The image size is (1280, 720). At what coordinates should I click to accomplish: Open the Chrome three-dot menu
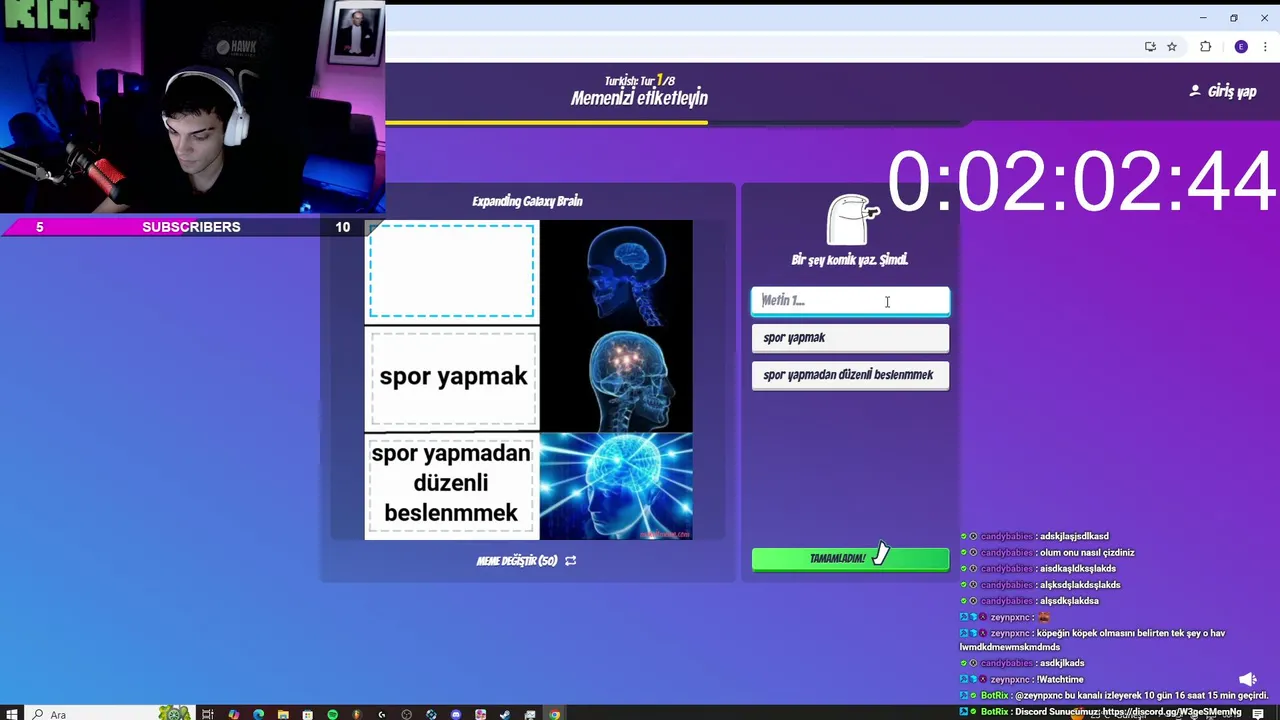(x=1265, y=46)
